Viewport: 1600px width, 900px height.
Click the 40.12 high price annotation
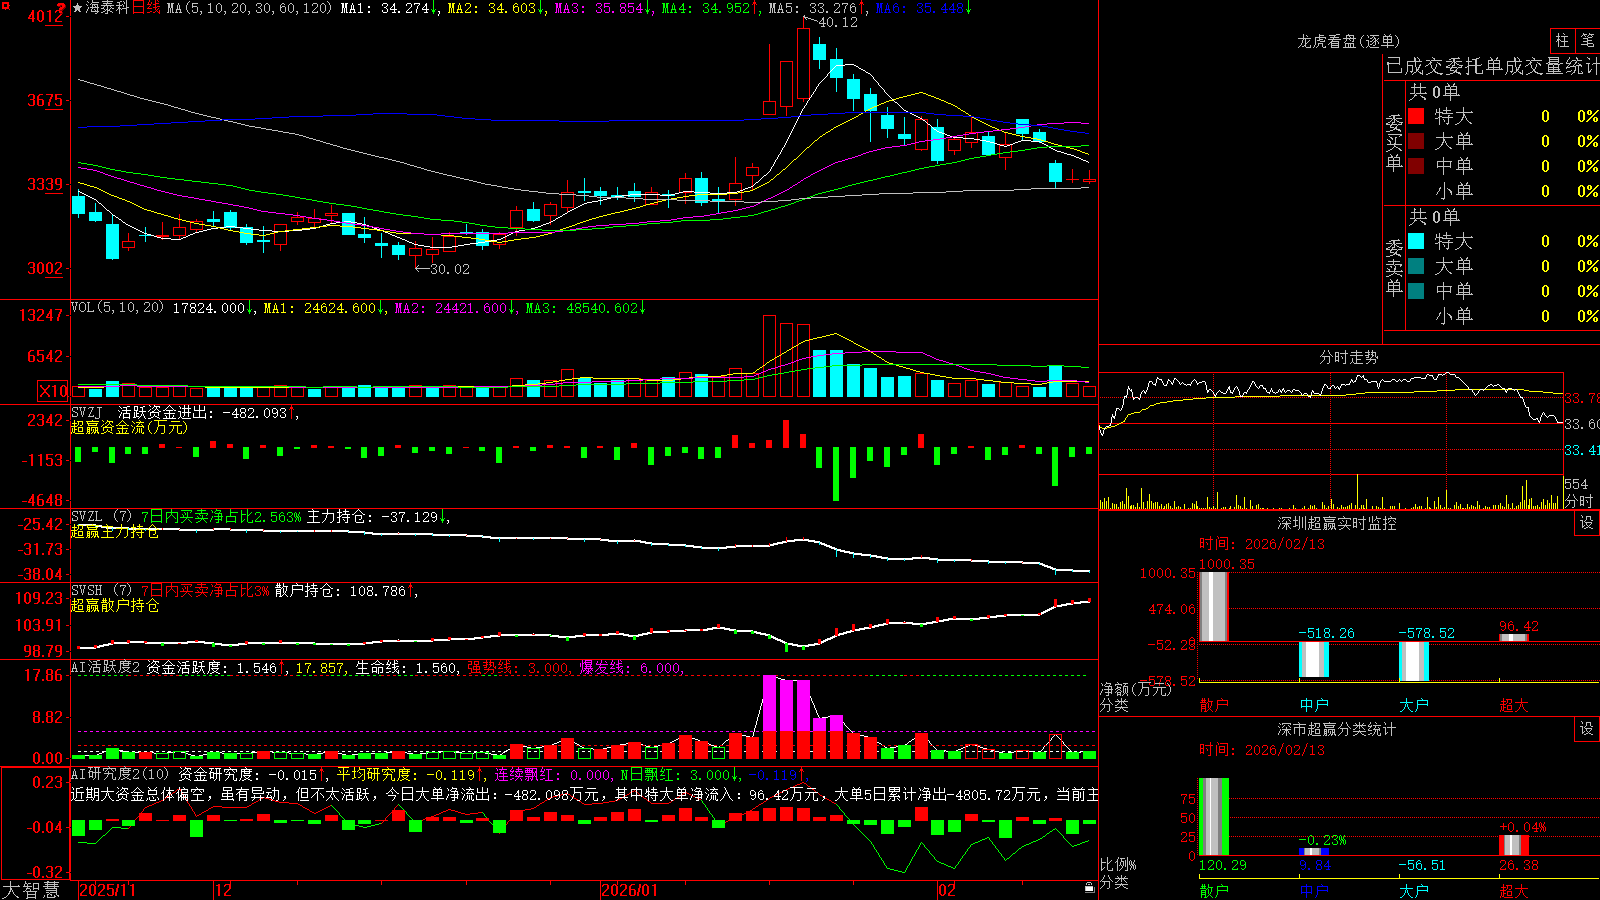[838, 22]
